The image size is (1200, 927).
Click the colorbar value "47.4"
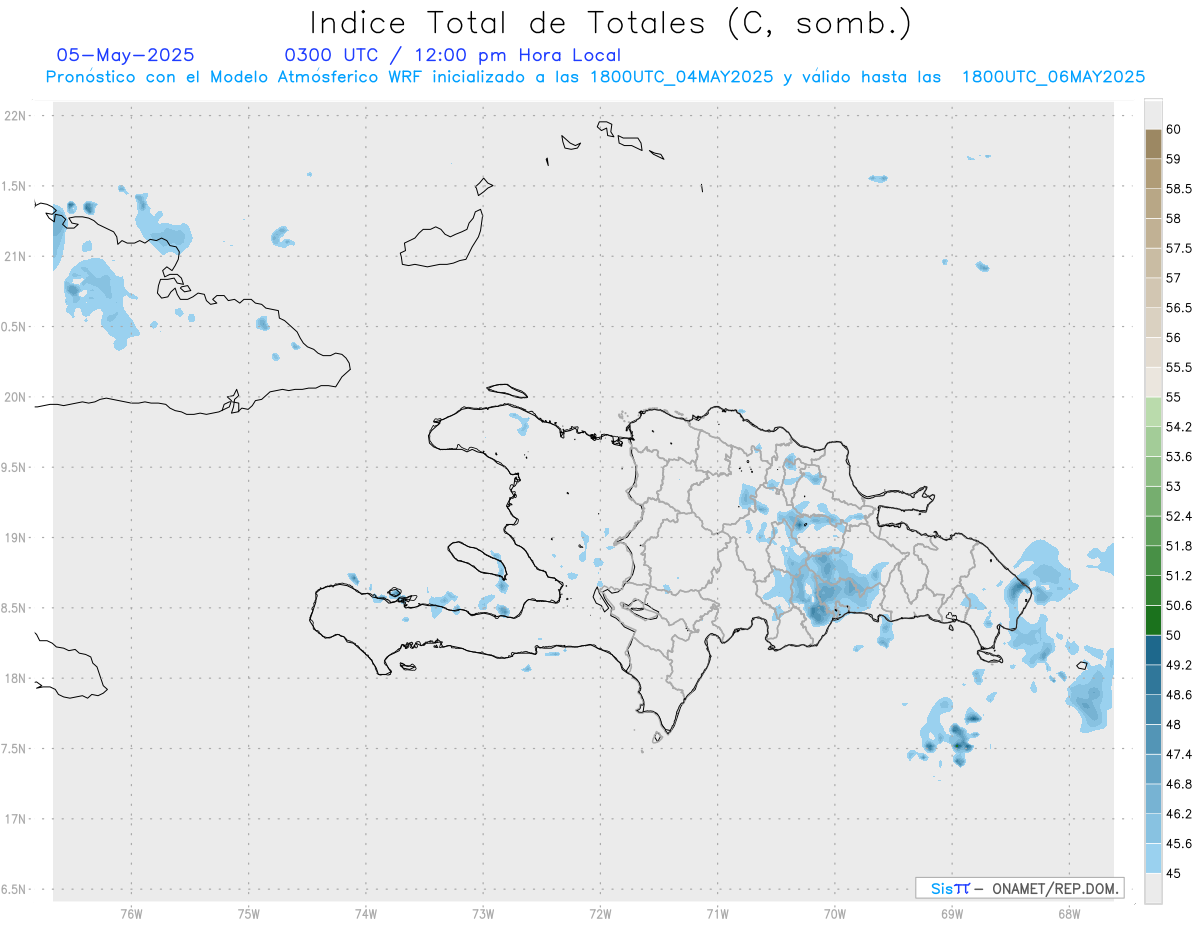(x=1179, y=754)
